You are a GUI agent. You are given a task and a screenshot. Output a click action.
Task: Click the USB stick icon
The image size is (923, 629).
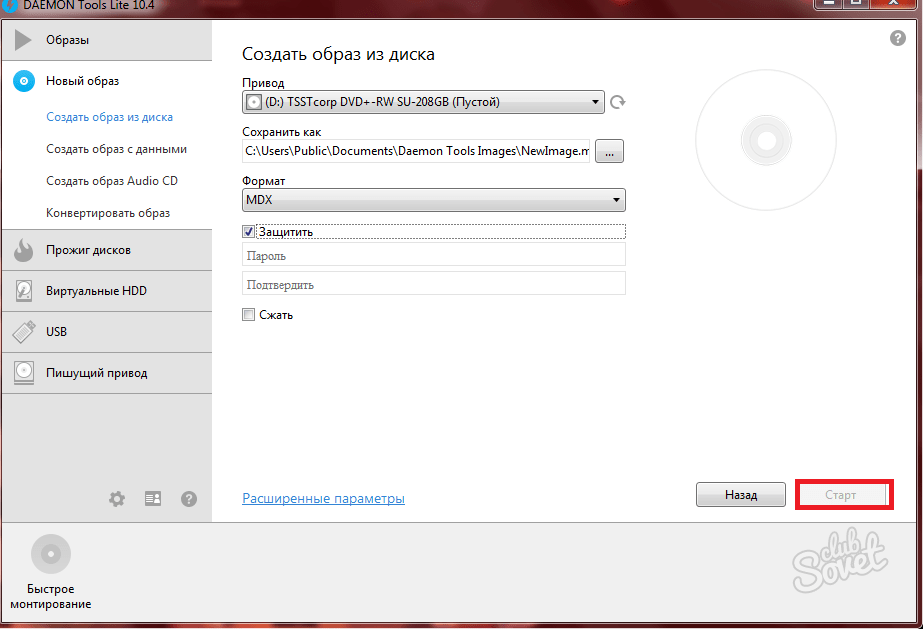pyautogui.click(x=24, y=332)
